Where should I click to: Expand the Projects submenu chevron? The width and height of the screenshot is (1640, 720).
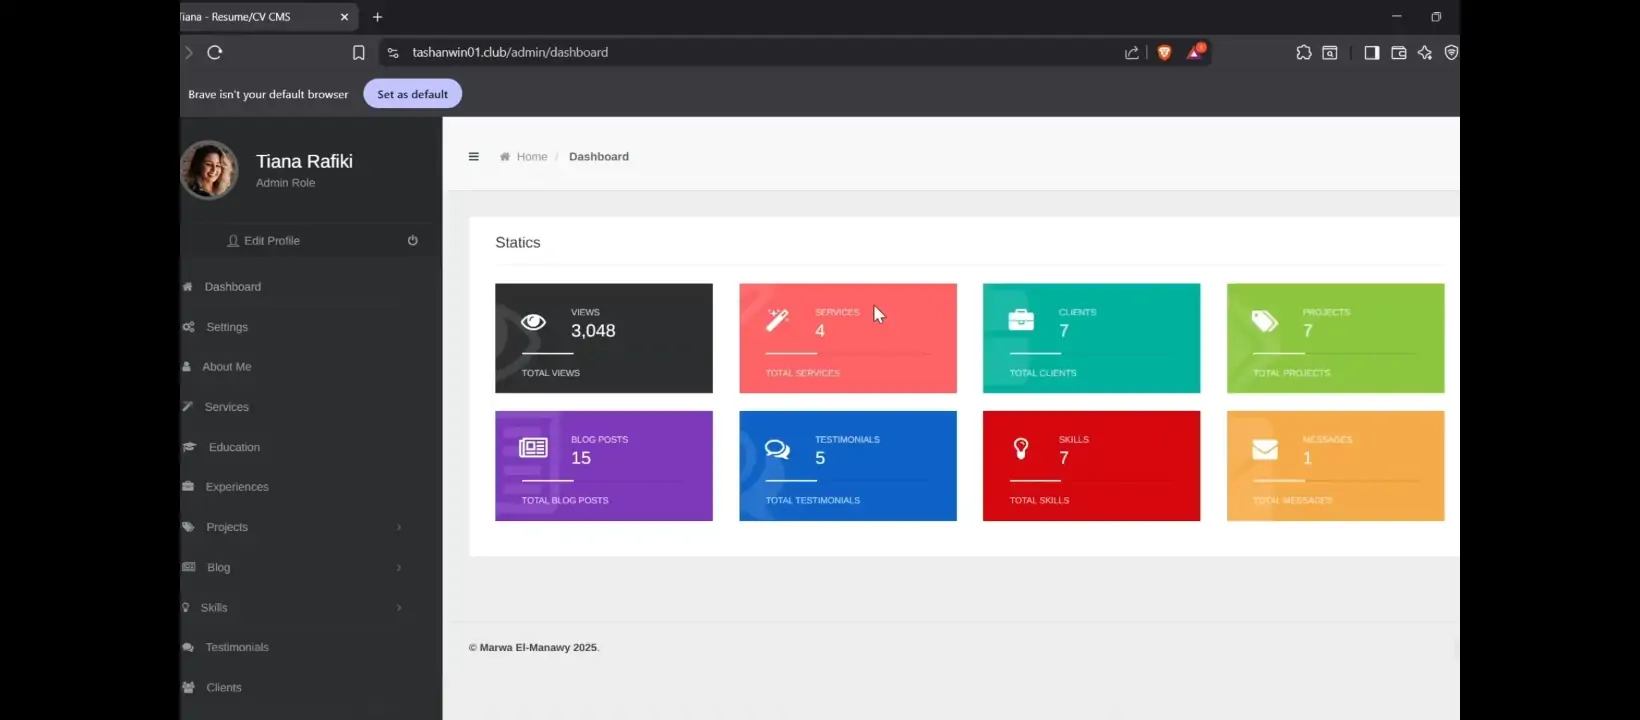click(x=399, y=527)
